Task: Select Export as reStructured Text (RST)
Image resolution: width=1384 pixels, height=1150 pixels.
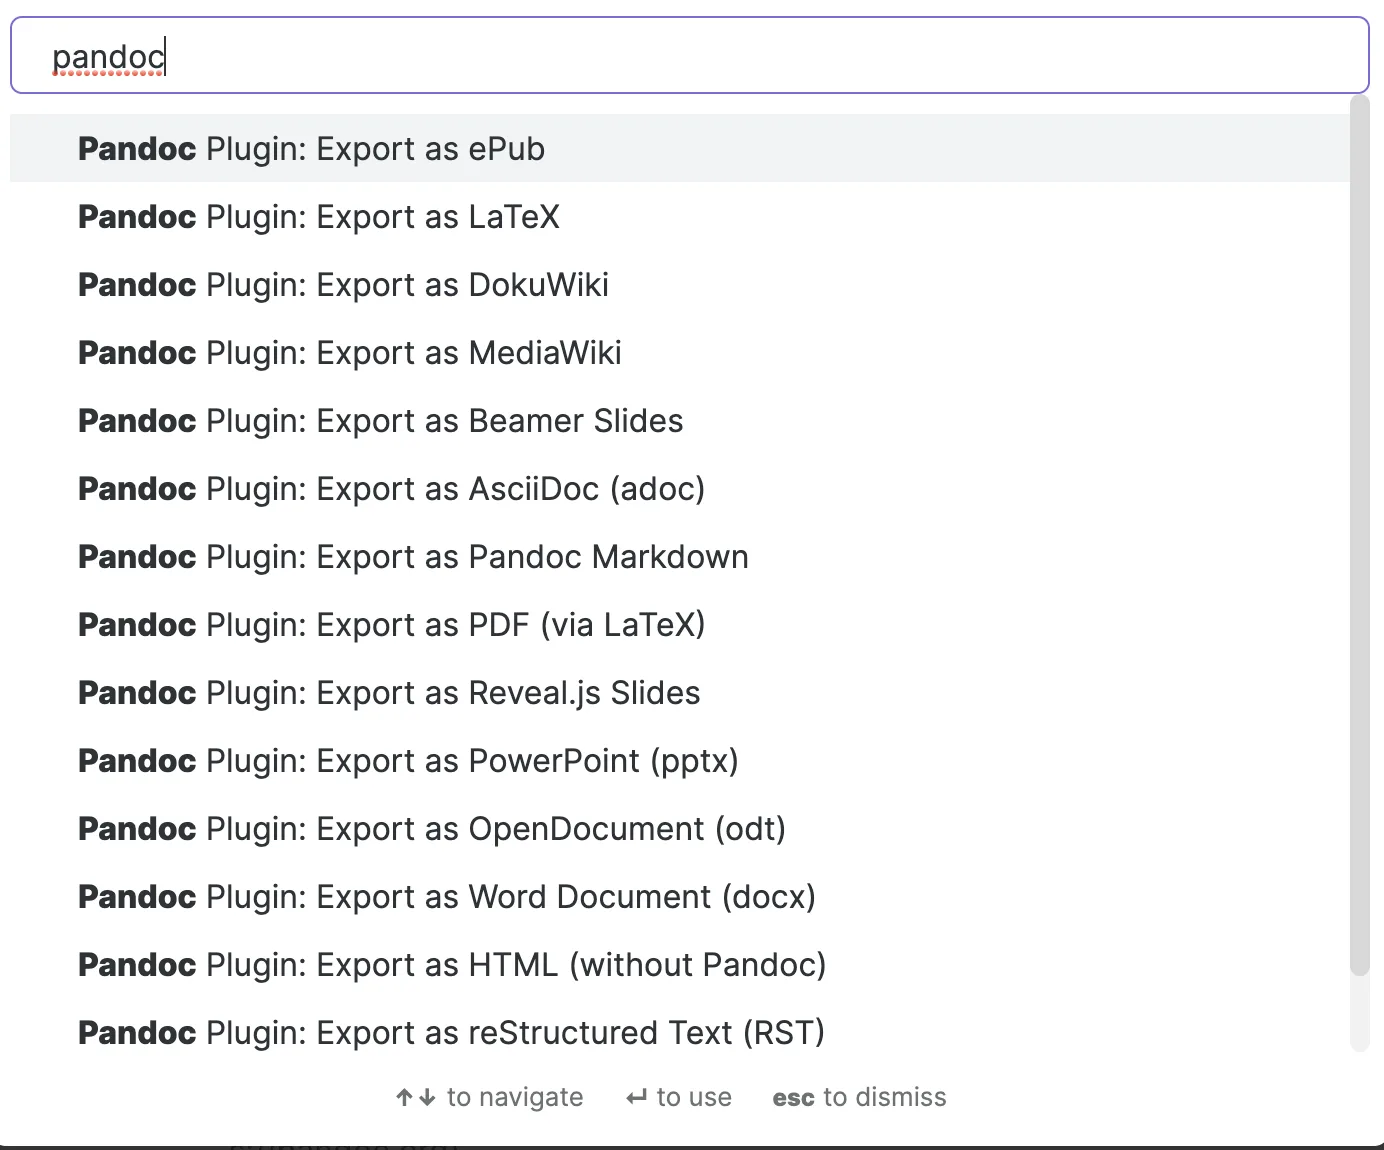Action: pyautogui.click(x=451, y=1033)
